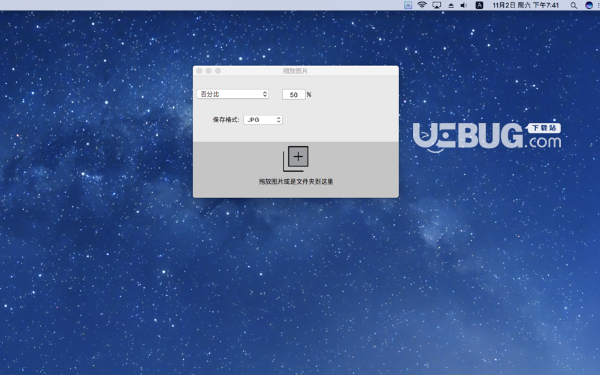Viewport: 600px width, 375px height.
Task: Open the date and time 11月2日 clock
Action: [525, 5]
